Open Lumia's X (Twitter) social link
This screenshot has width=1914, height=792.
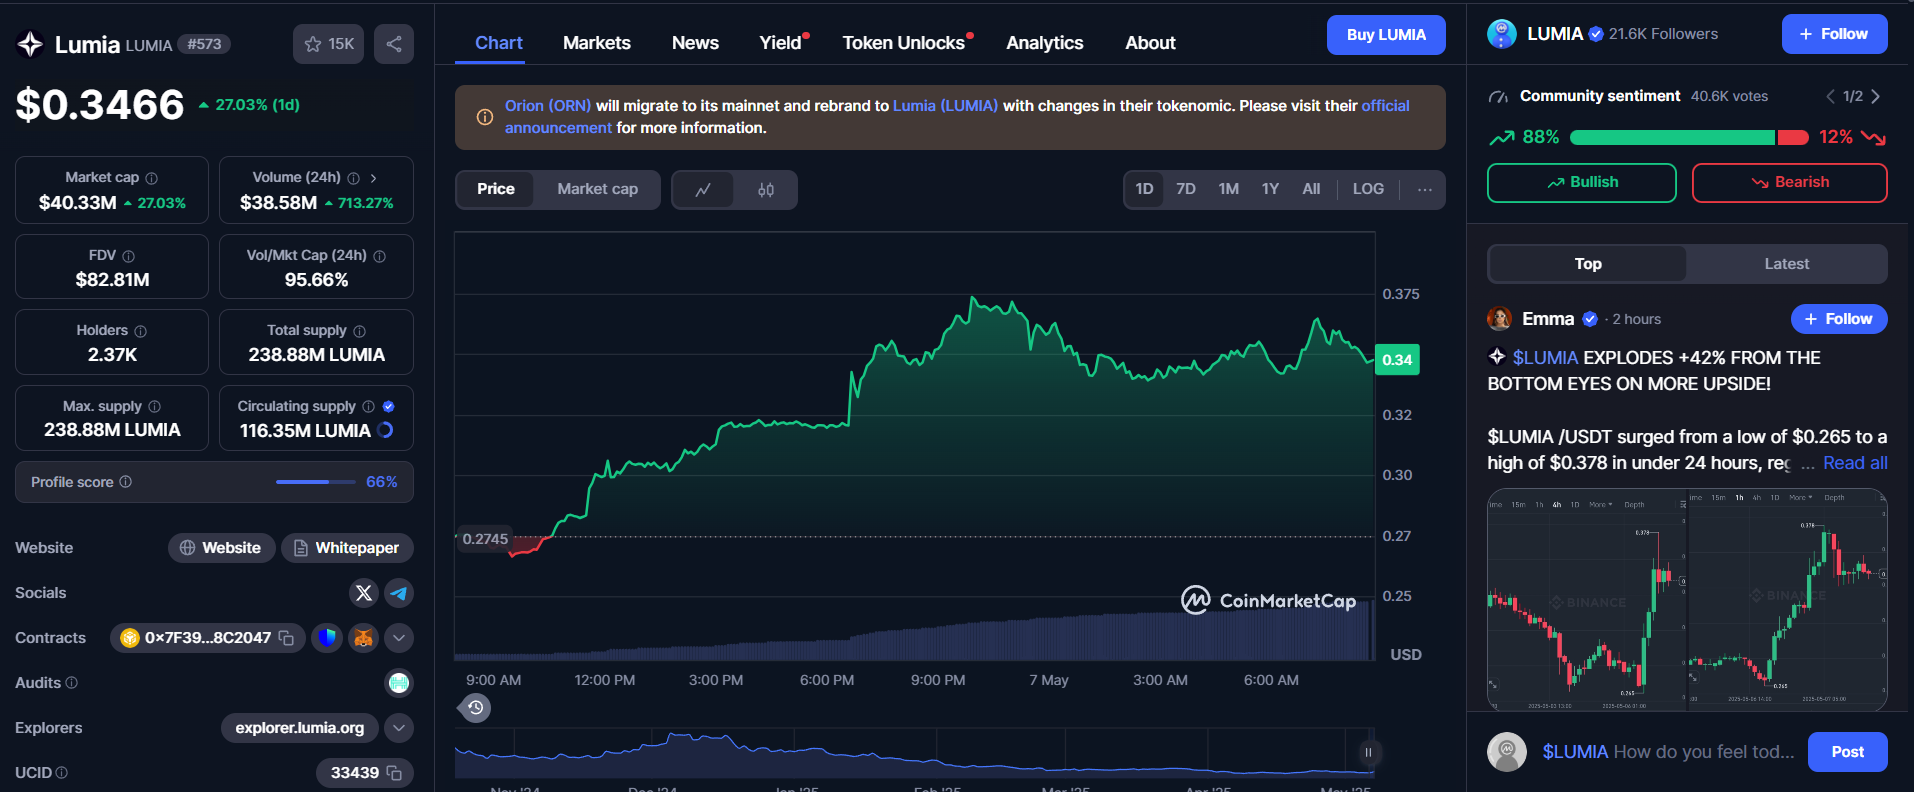(364, 593)
